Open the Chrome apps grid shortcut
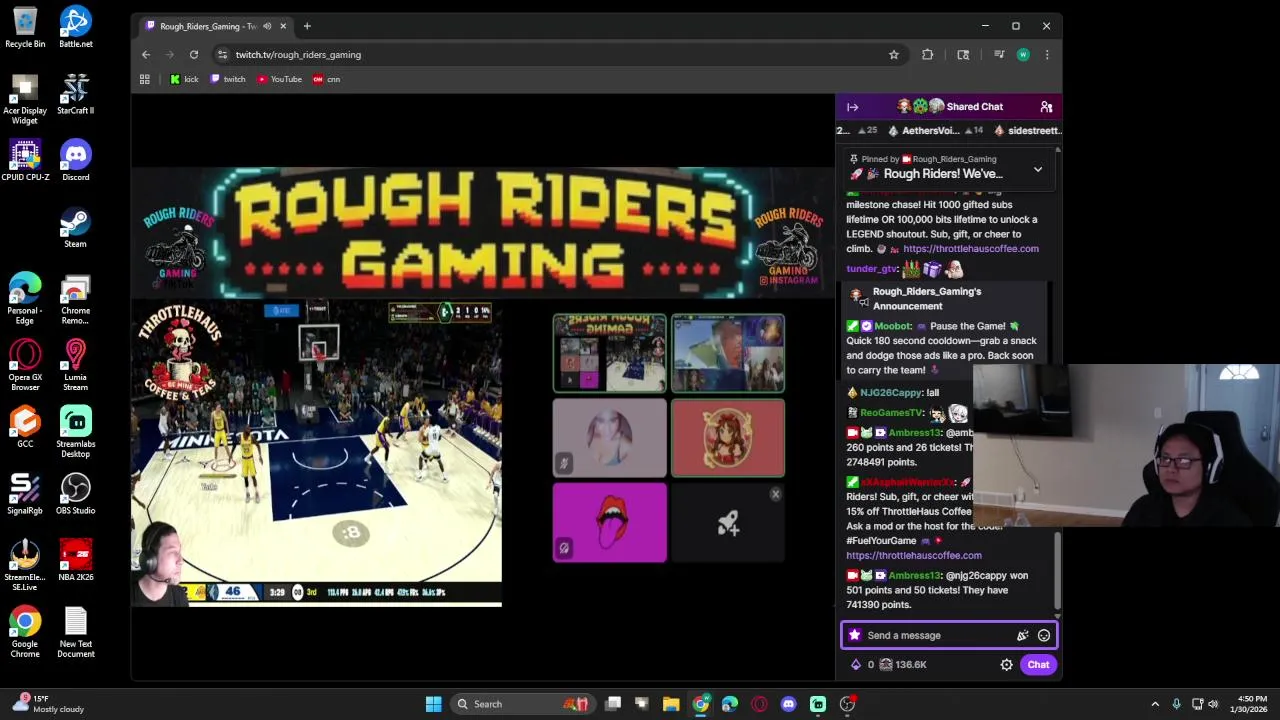The width and height of the screenshot is (1280, 720). (145, 79)
